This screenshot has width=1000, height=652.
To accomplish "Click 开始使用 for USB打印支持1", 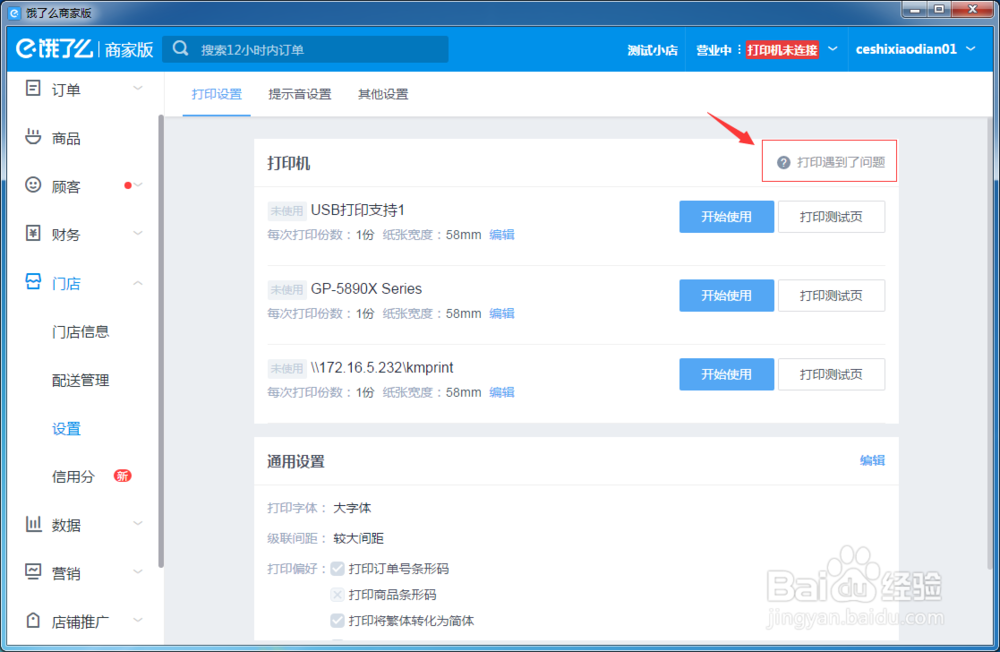I will tap(726, 217).
